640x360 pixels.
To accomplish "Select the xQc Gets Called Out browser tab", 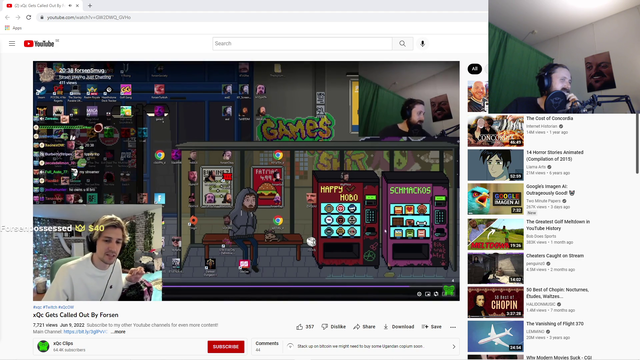I will [41, 6].
